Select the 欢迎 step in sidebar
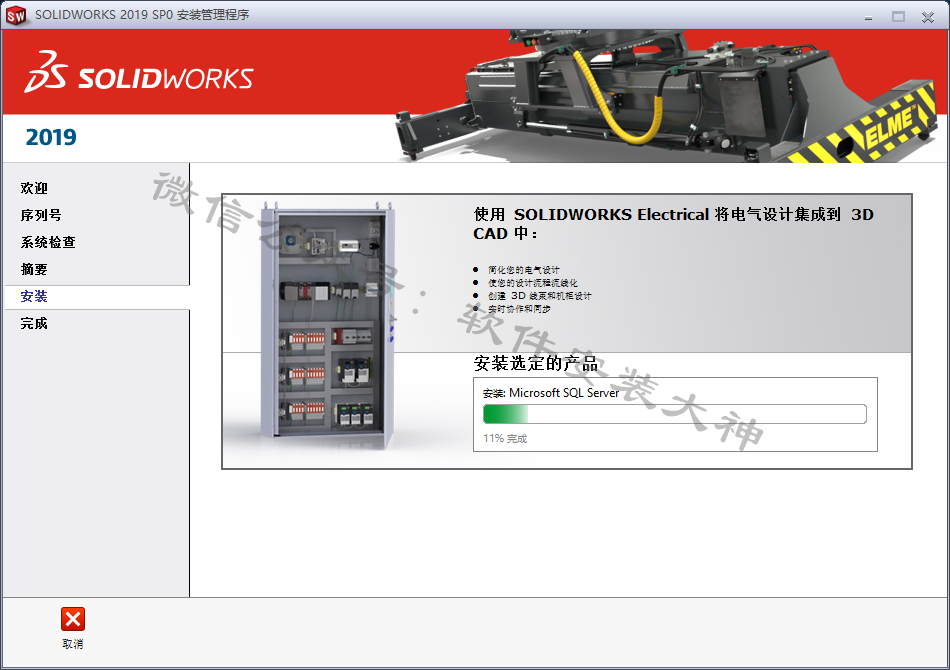This screenshot has height=670, width=950. pos(34,188)
